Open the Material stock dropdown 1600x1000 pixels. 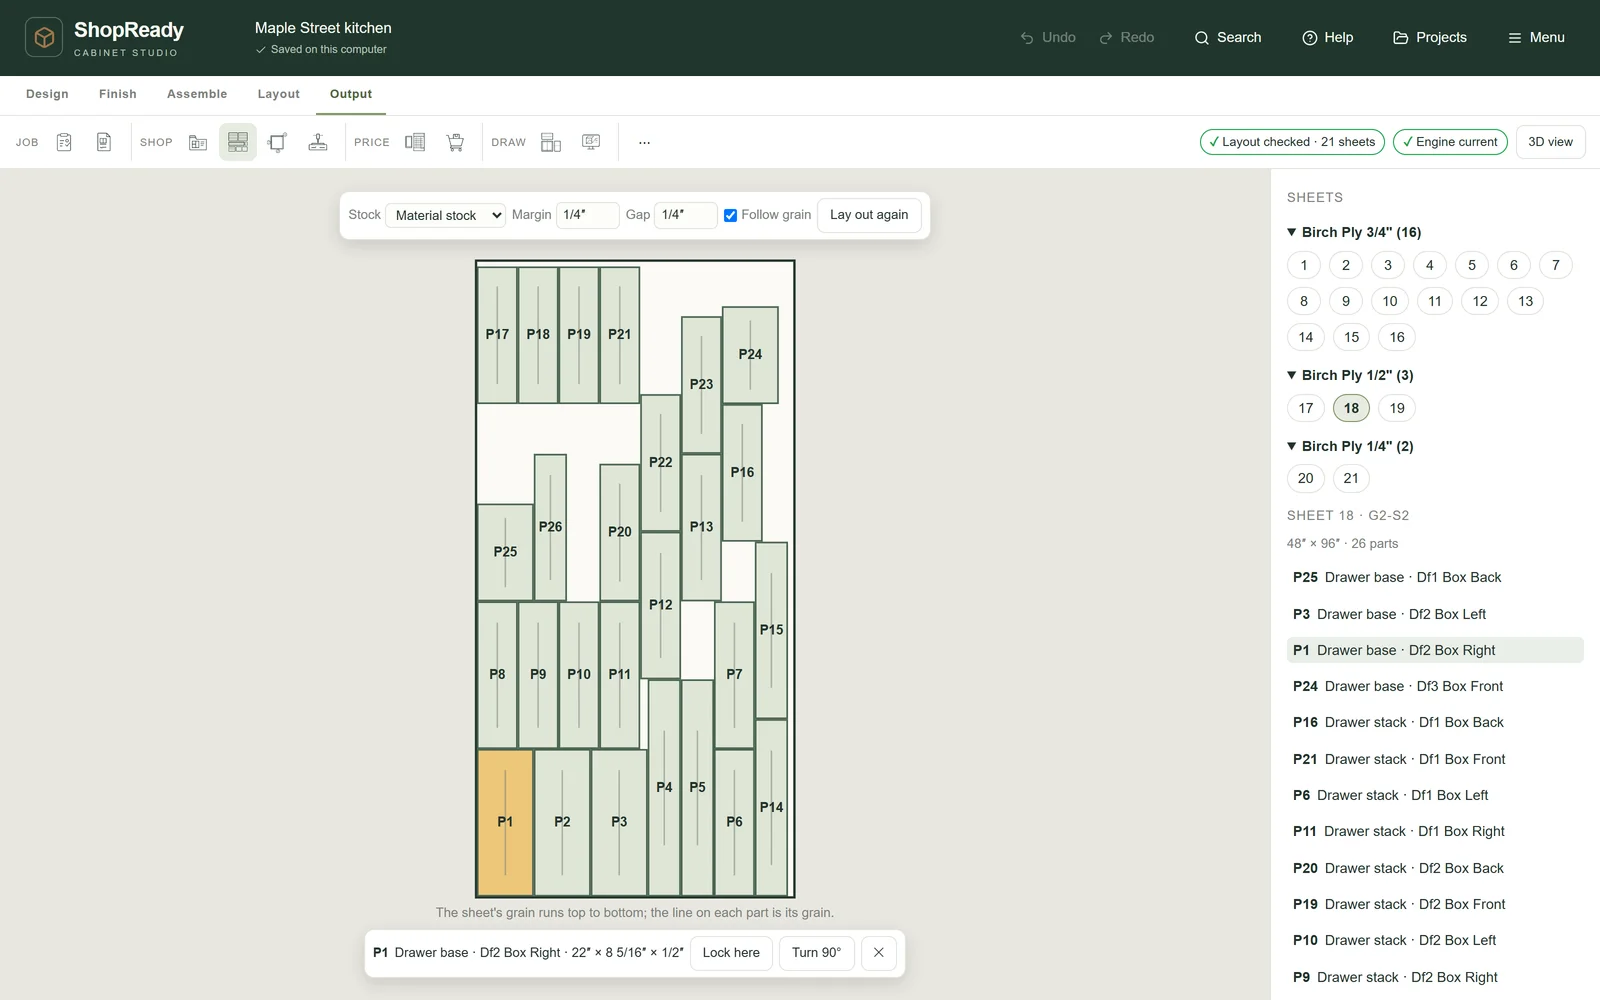pyautogui.click(x=445, y=215)
